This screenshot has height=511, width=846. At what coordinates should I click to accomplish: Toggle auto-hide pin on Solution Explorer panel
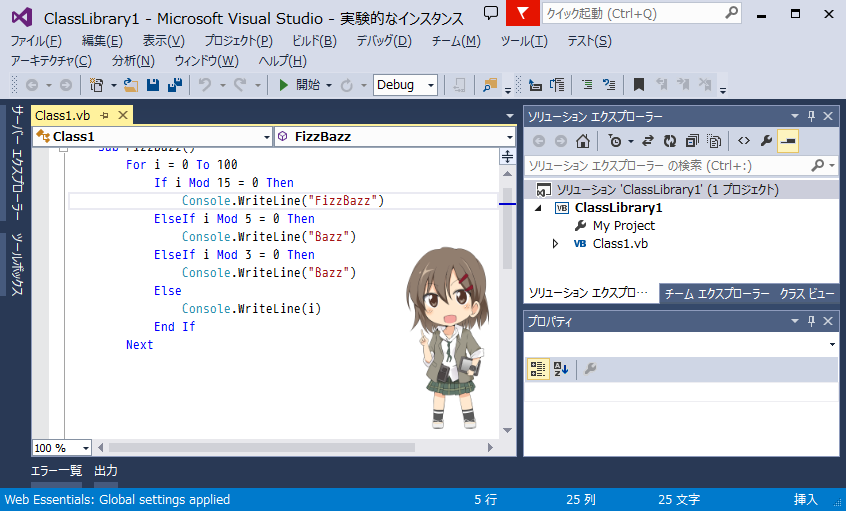(811, 117)
